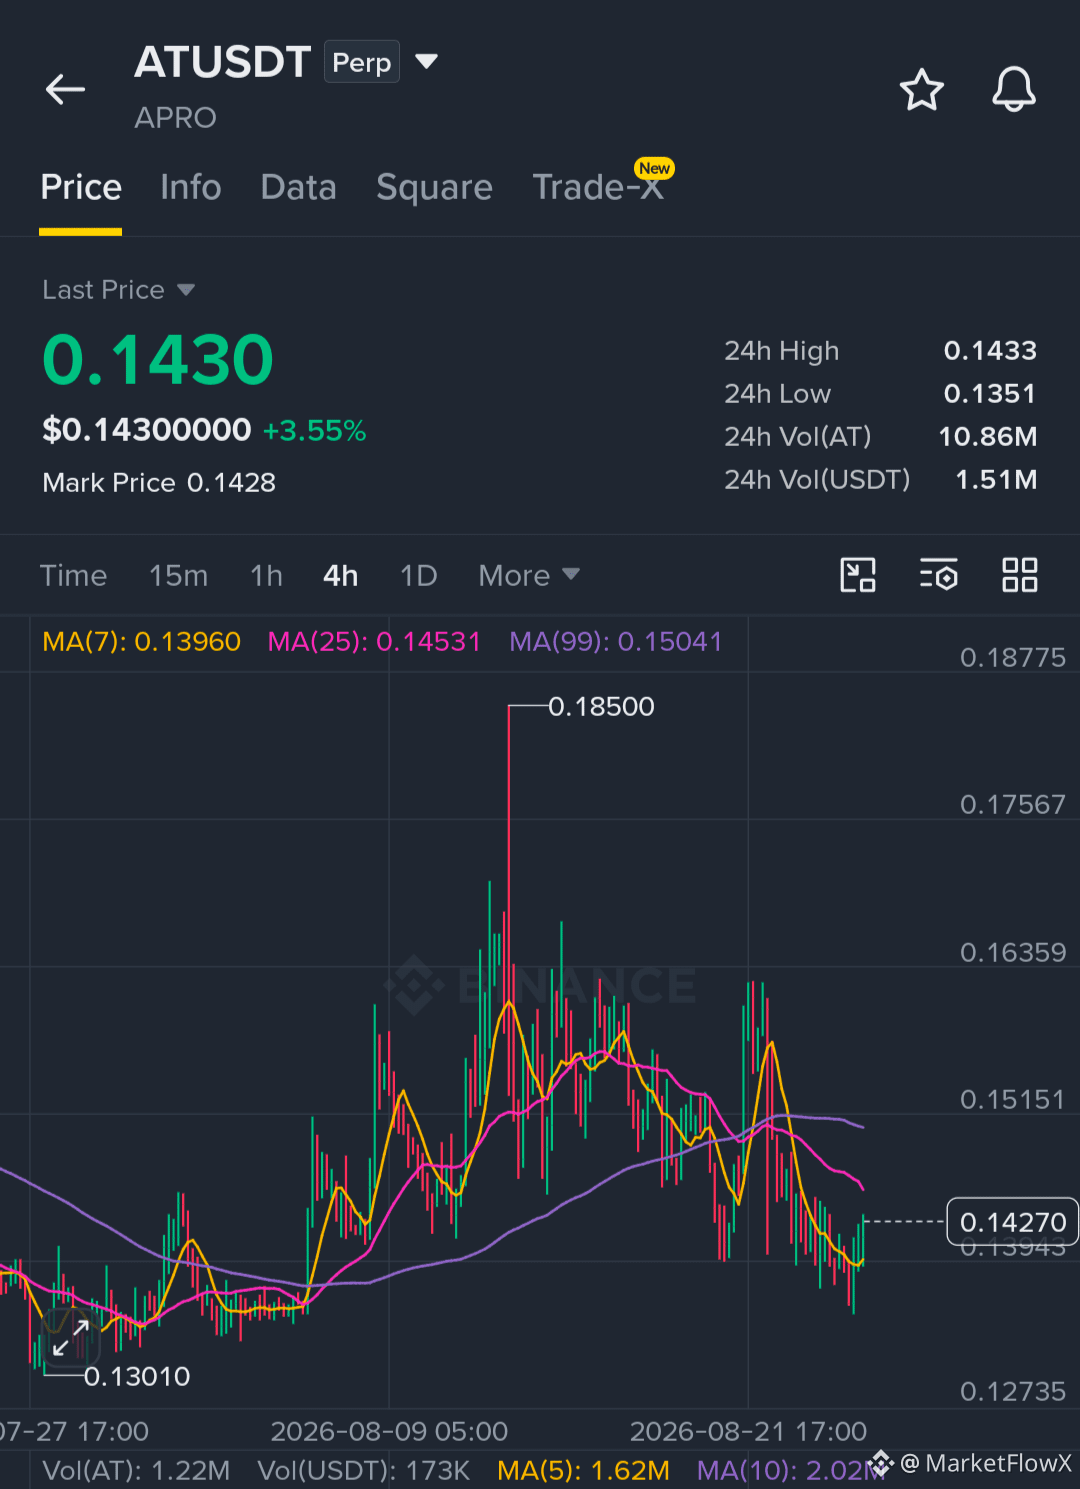Open the Square tab

point(434,187)
